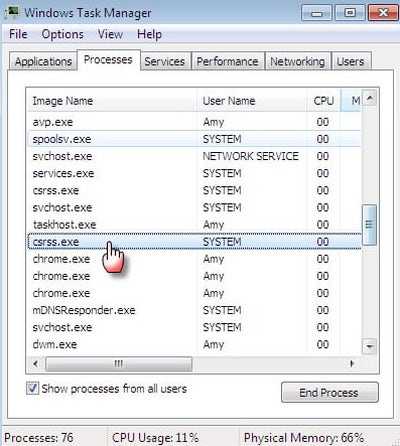
Task: Click the End Process button
Action: 330,392
